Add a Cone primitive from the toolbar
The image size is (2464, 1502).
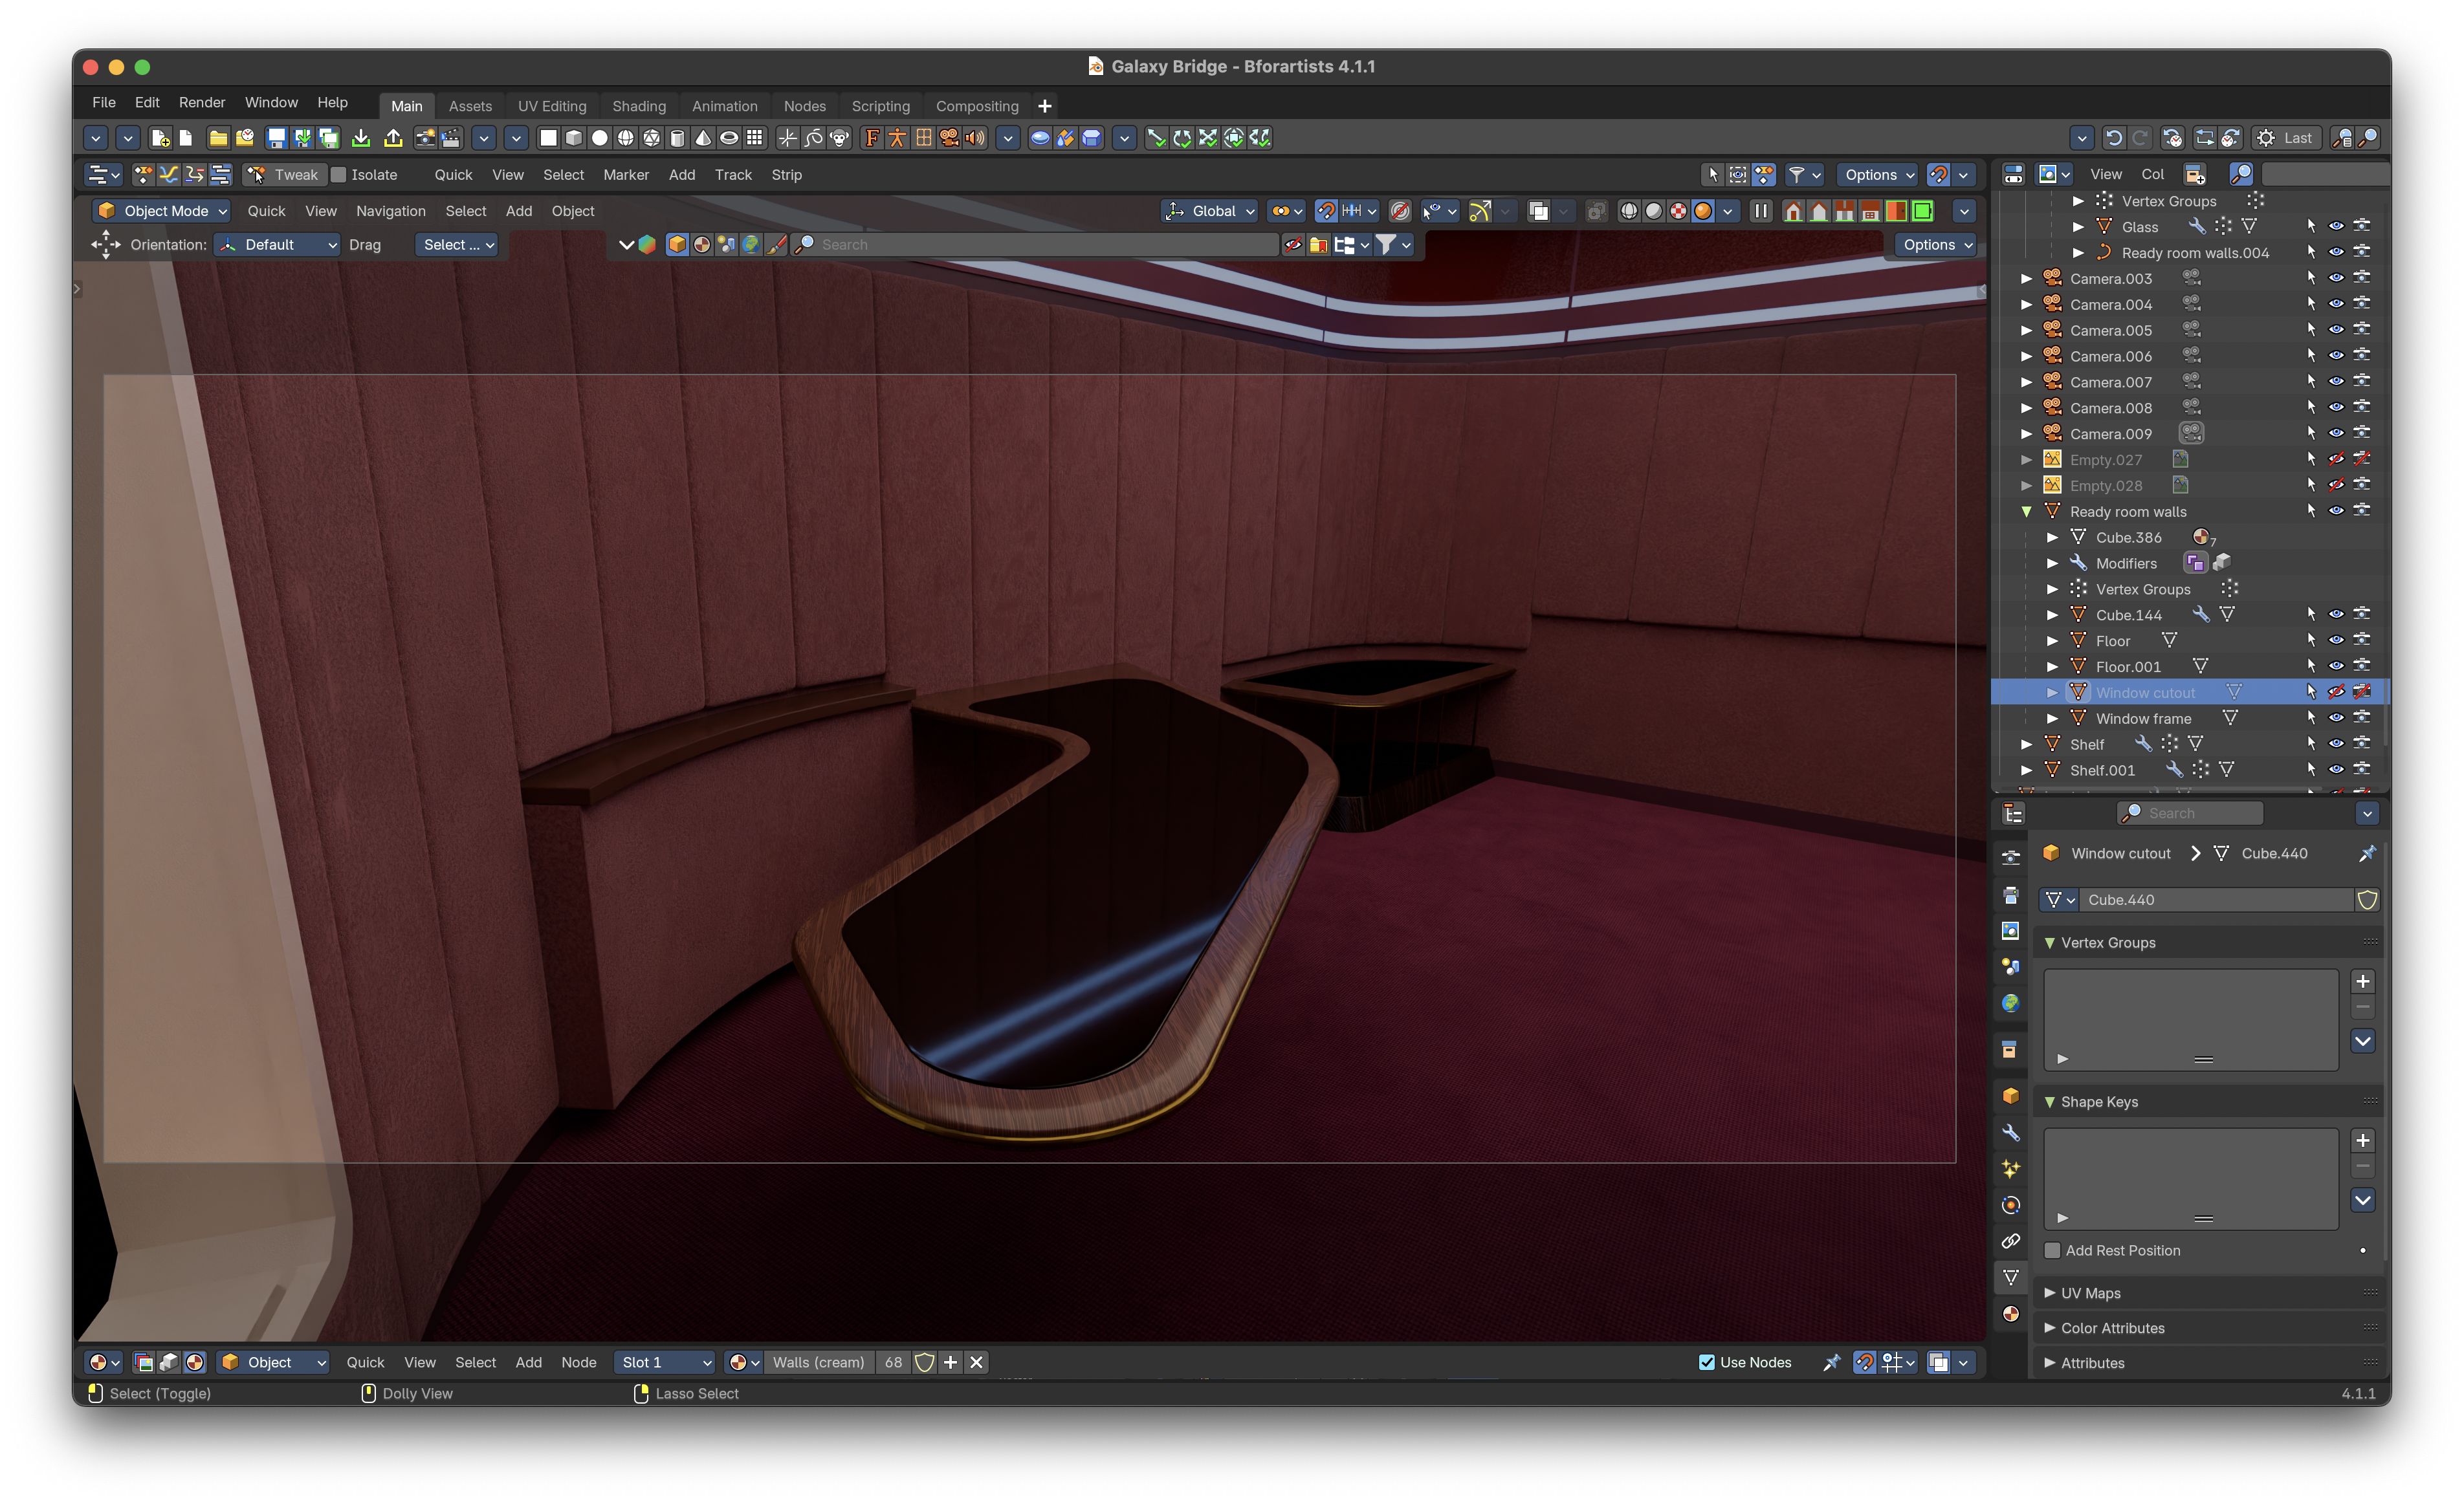click(x=703, y=138)
